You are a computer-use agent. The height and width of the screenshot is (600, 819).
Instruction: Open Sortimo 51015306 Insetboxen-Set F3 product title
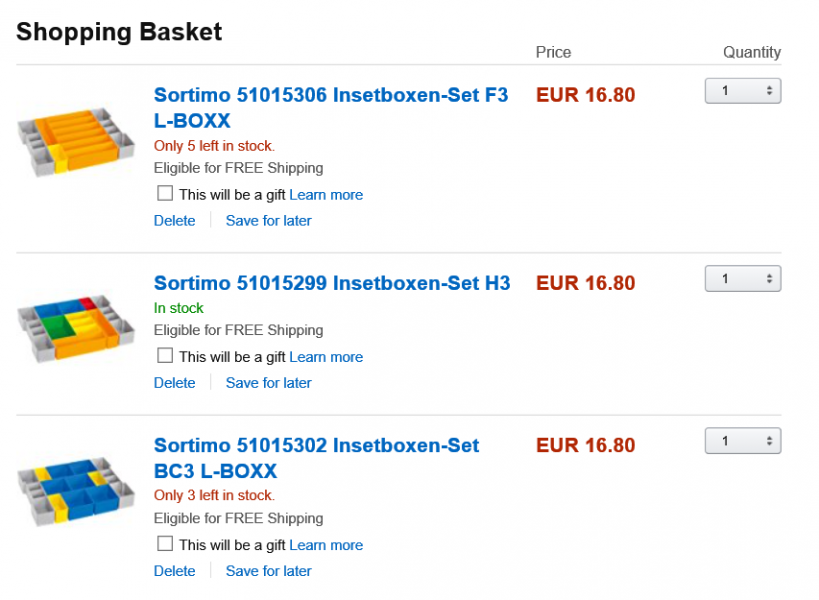(331, 96)
